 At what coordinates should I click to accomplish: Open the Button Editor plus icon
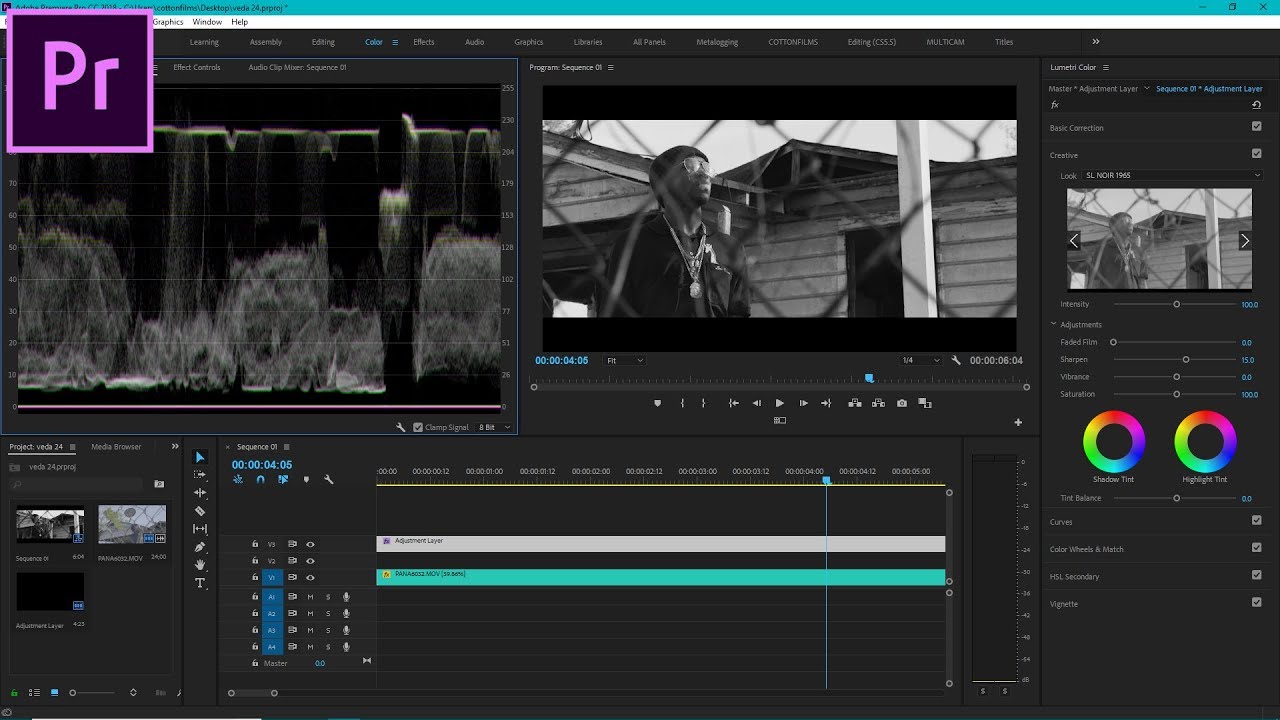click(x=1018, y=422)
